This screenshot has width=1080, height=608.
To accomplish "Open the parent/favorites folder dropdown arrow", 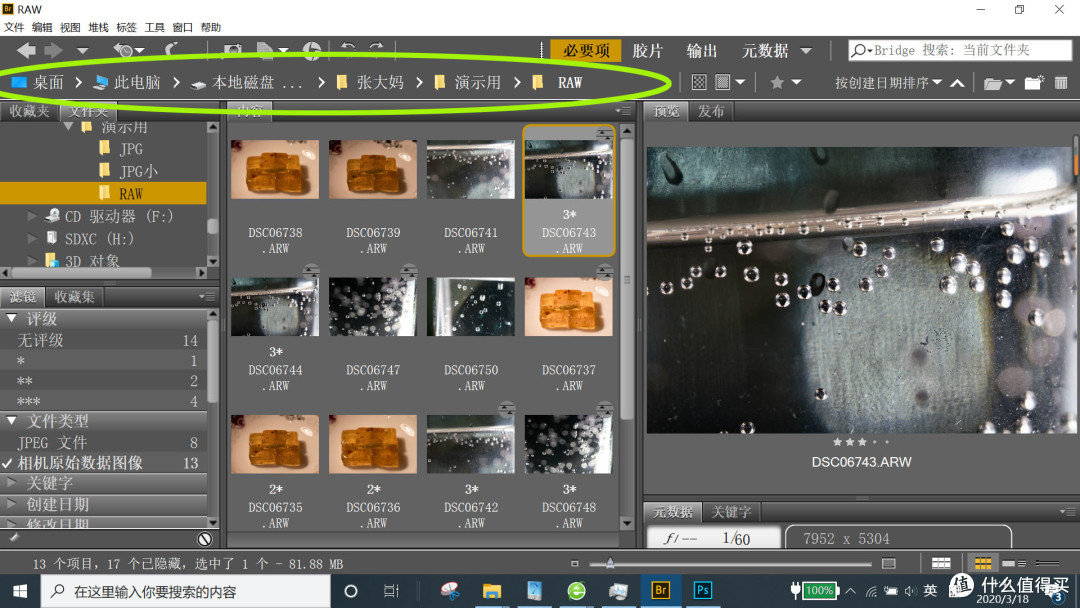I will tap(83, 50).
